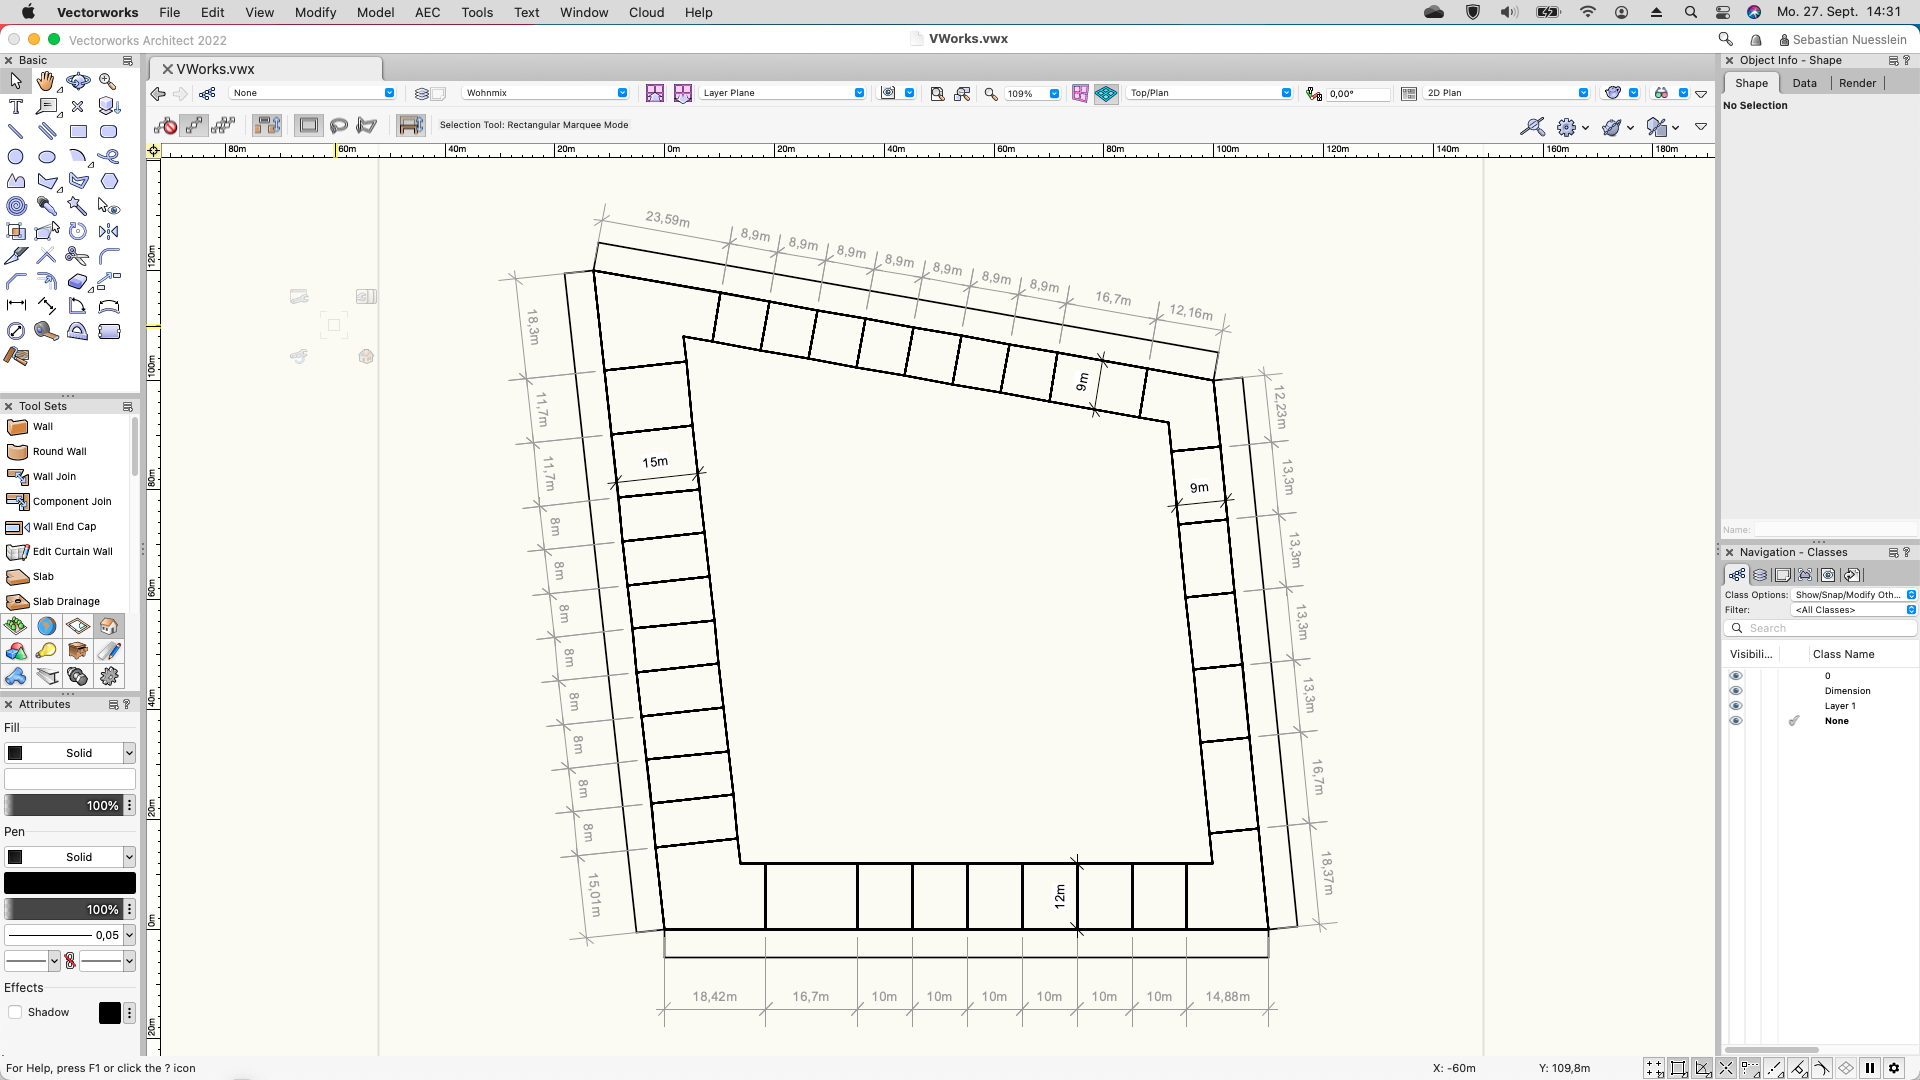The image size is (1920, 1080).
Task: Expand the Wohnmix layer dropdown
Action: (x=546, y=93)
